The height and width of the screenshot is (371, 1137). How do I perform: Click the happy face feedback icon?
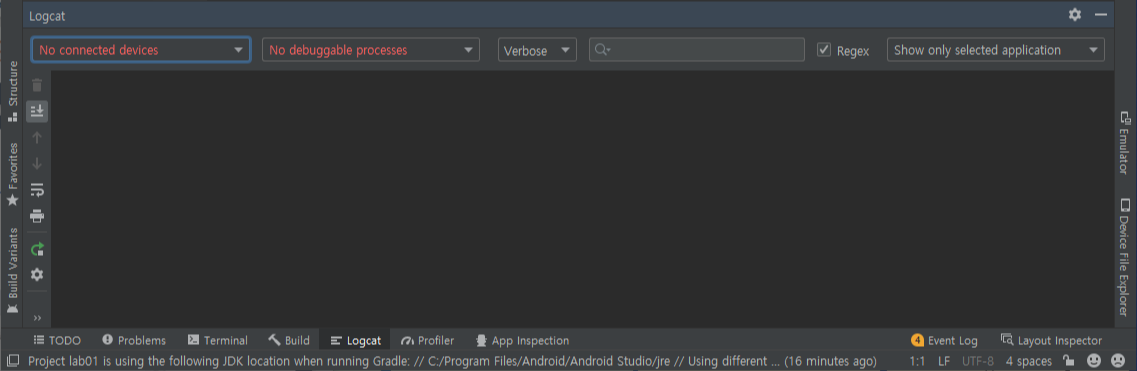tap(1094, 360)
